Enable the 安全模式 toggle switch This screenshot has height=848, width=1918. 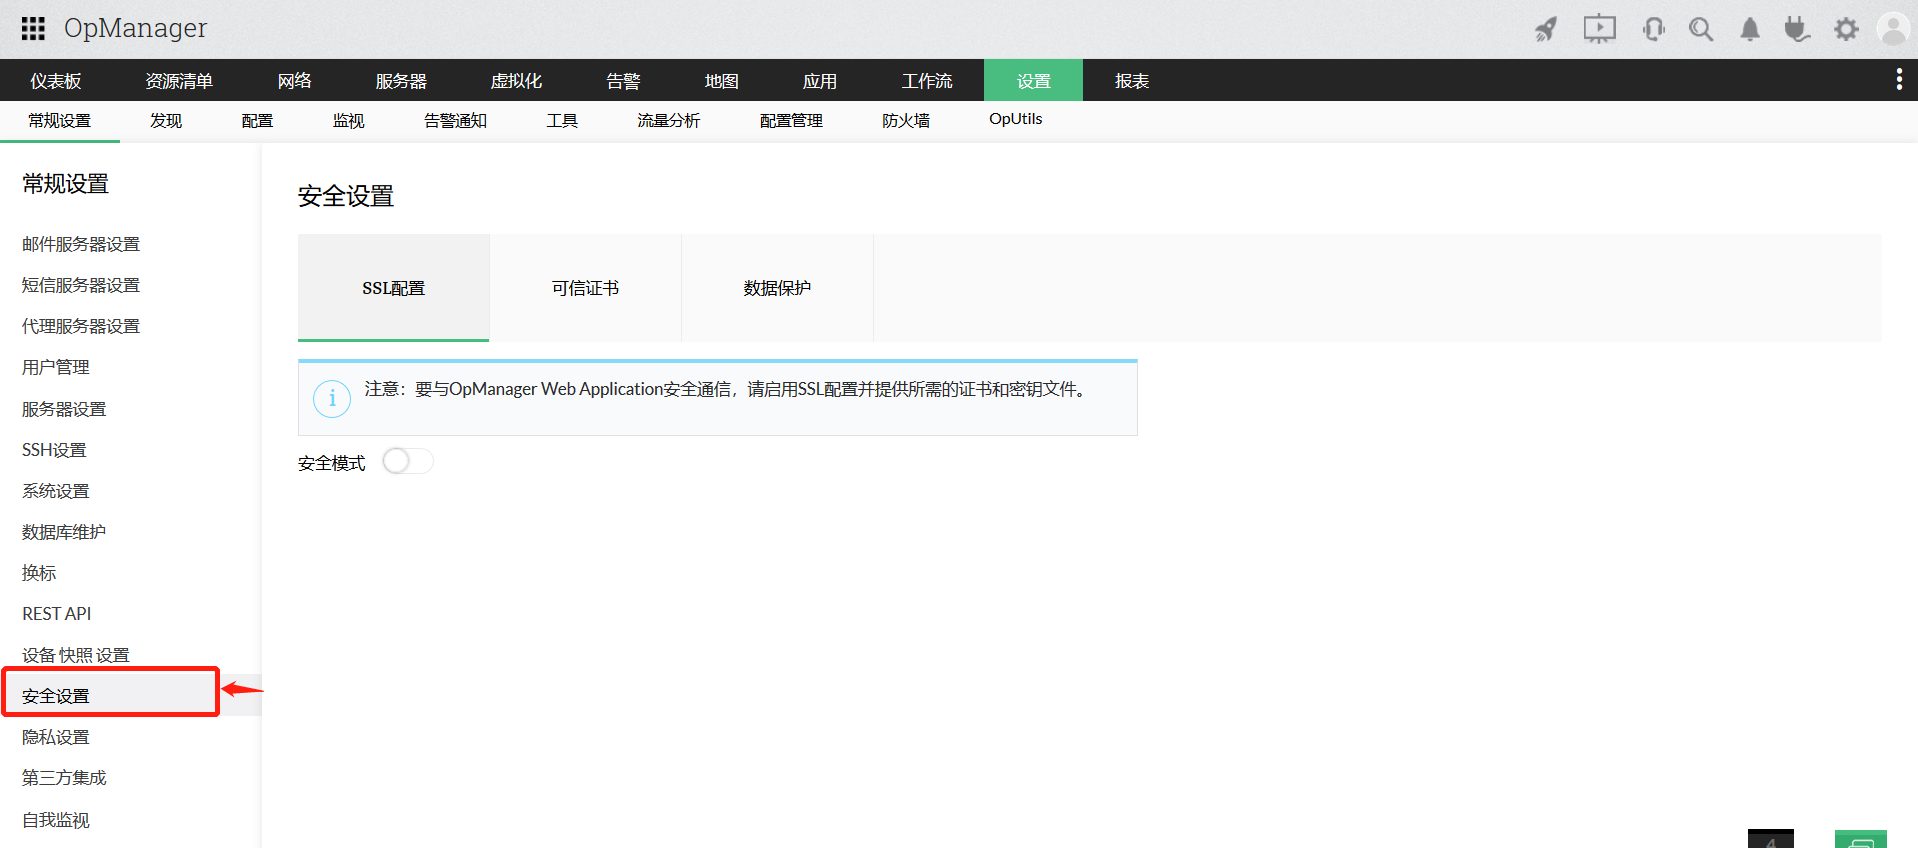[x=407, y=461]
